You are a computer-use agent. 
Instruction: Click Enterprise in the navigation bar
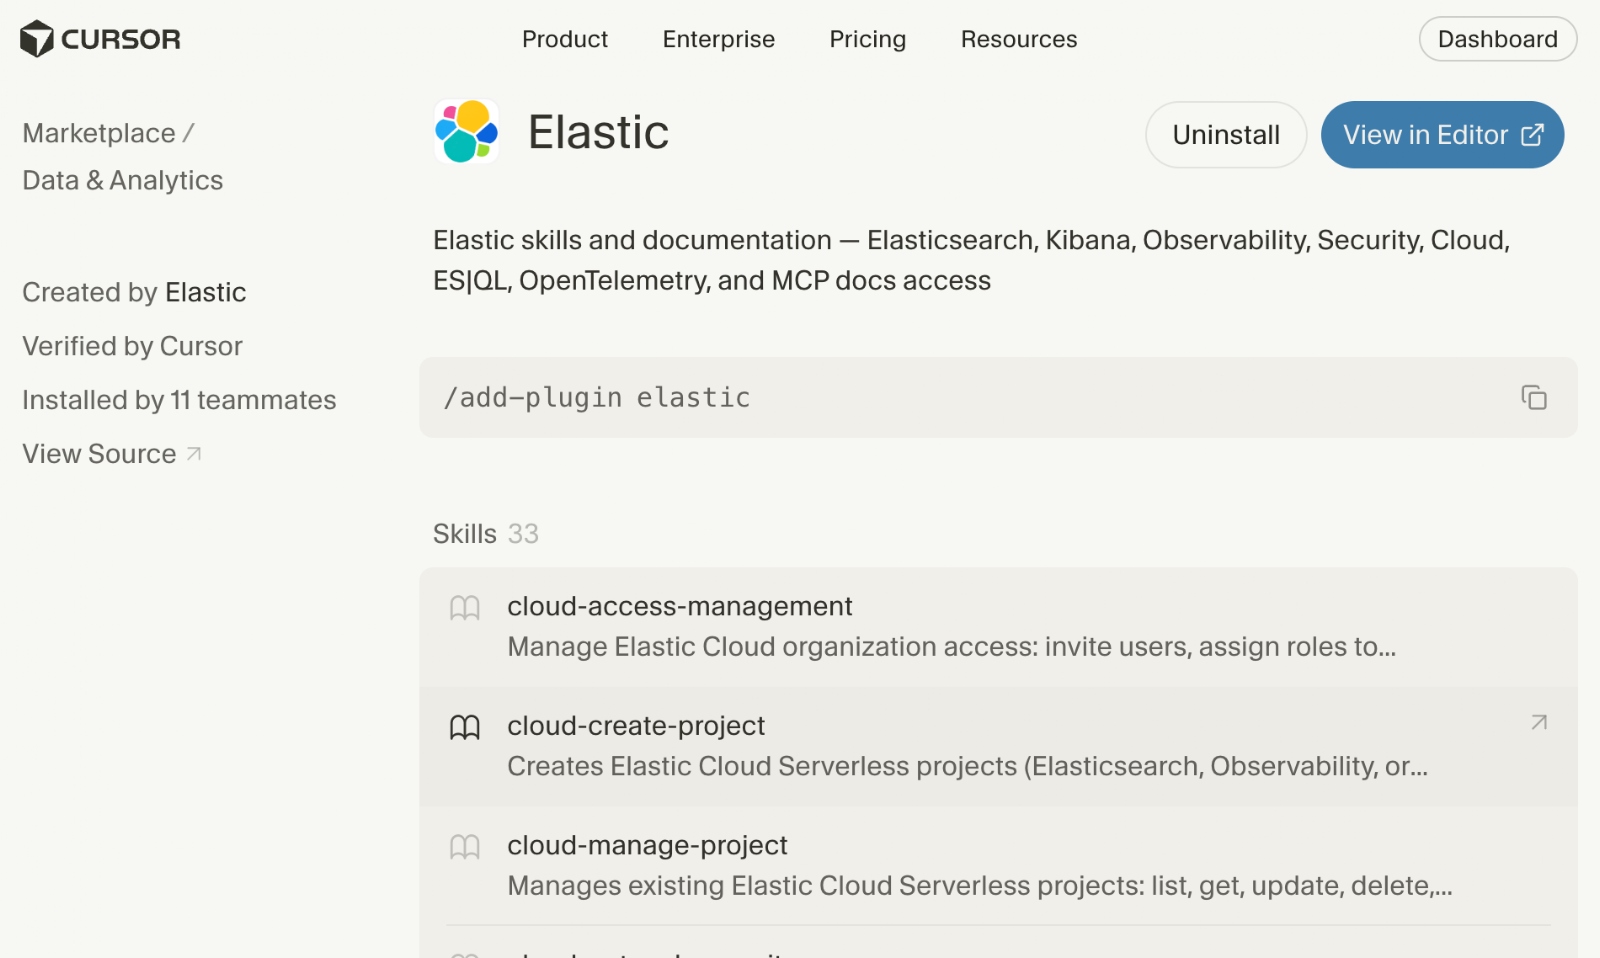(x=718, y=39)
